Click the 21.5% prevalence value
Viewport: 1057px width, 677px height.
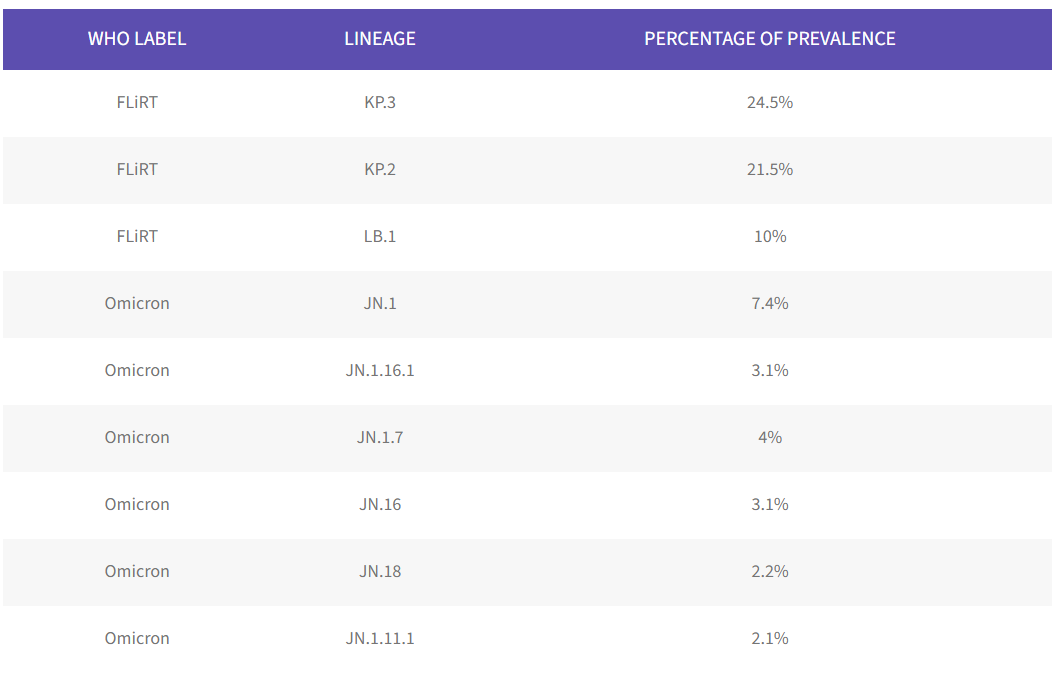[x=770, y=169]
